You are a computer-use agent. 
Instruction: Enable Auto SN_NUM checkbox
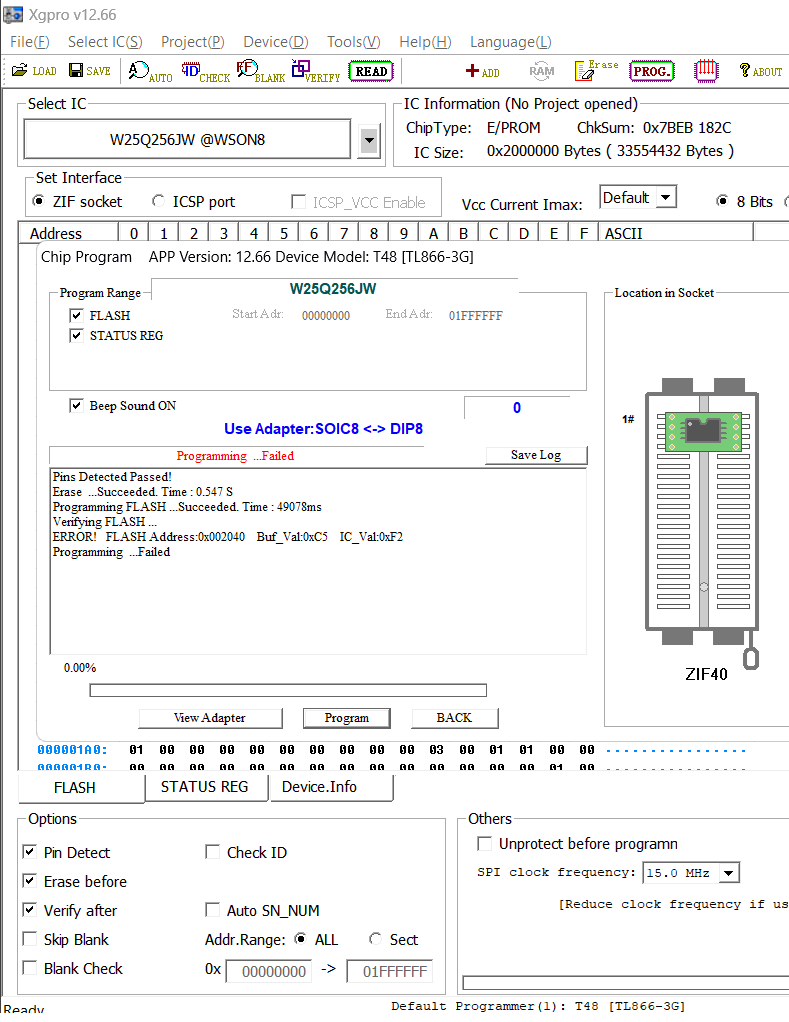(212, 910)
